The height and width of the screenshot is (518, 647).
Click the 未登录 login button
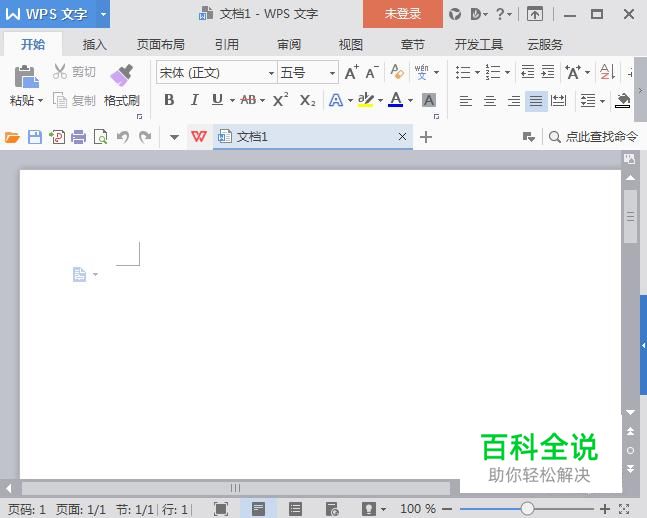pyautogui.click(x=403, y=14)
